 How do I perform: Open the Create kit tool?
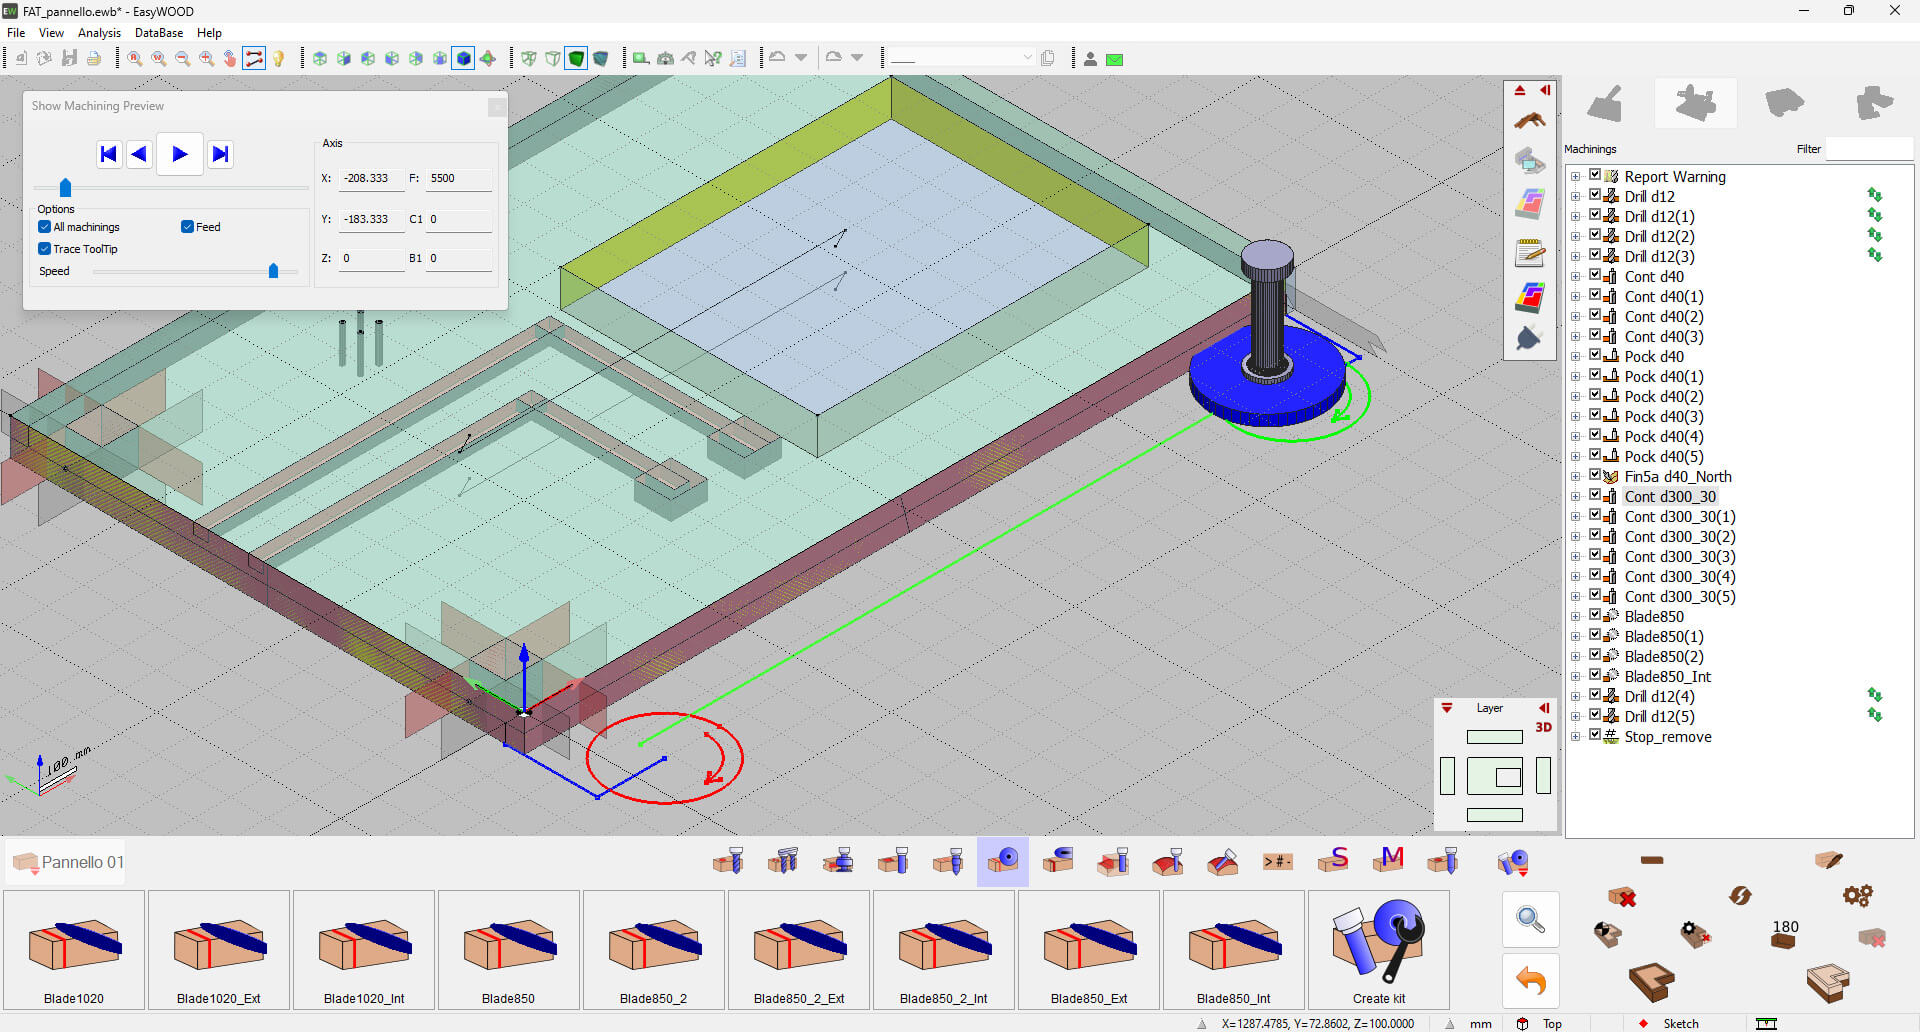click(1378, 950)
